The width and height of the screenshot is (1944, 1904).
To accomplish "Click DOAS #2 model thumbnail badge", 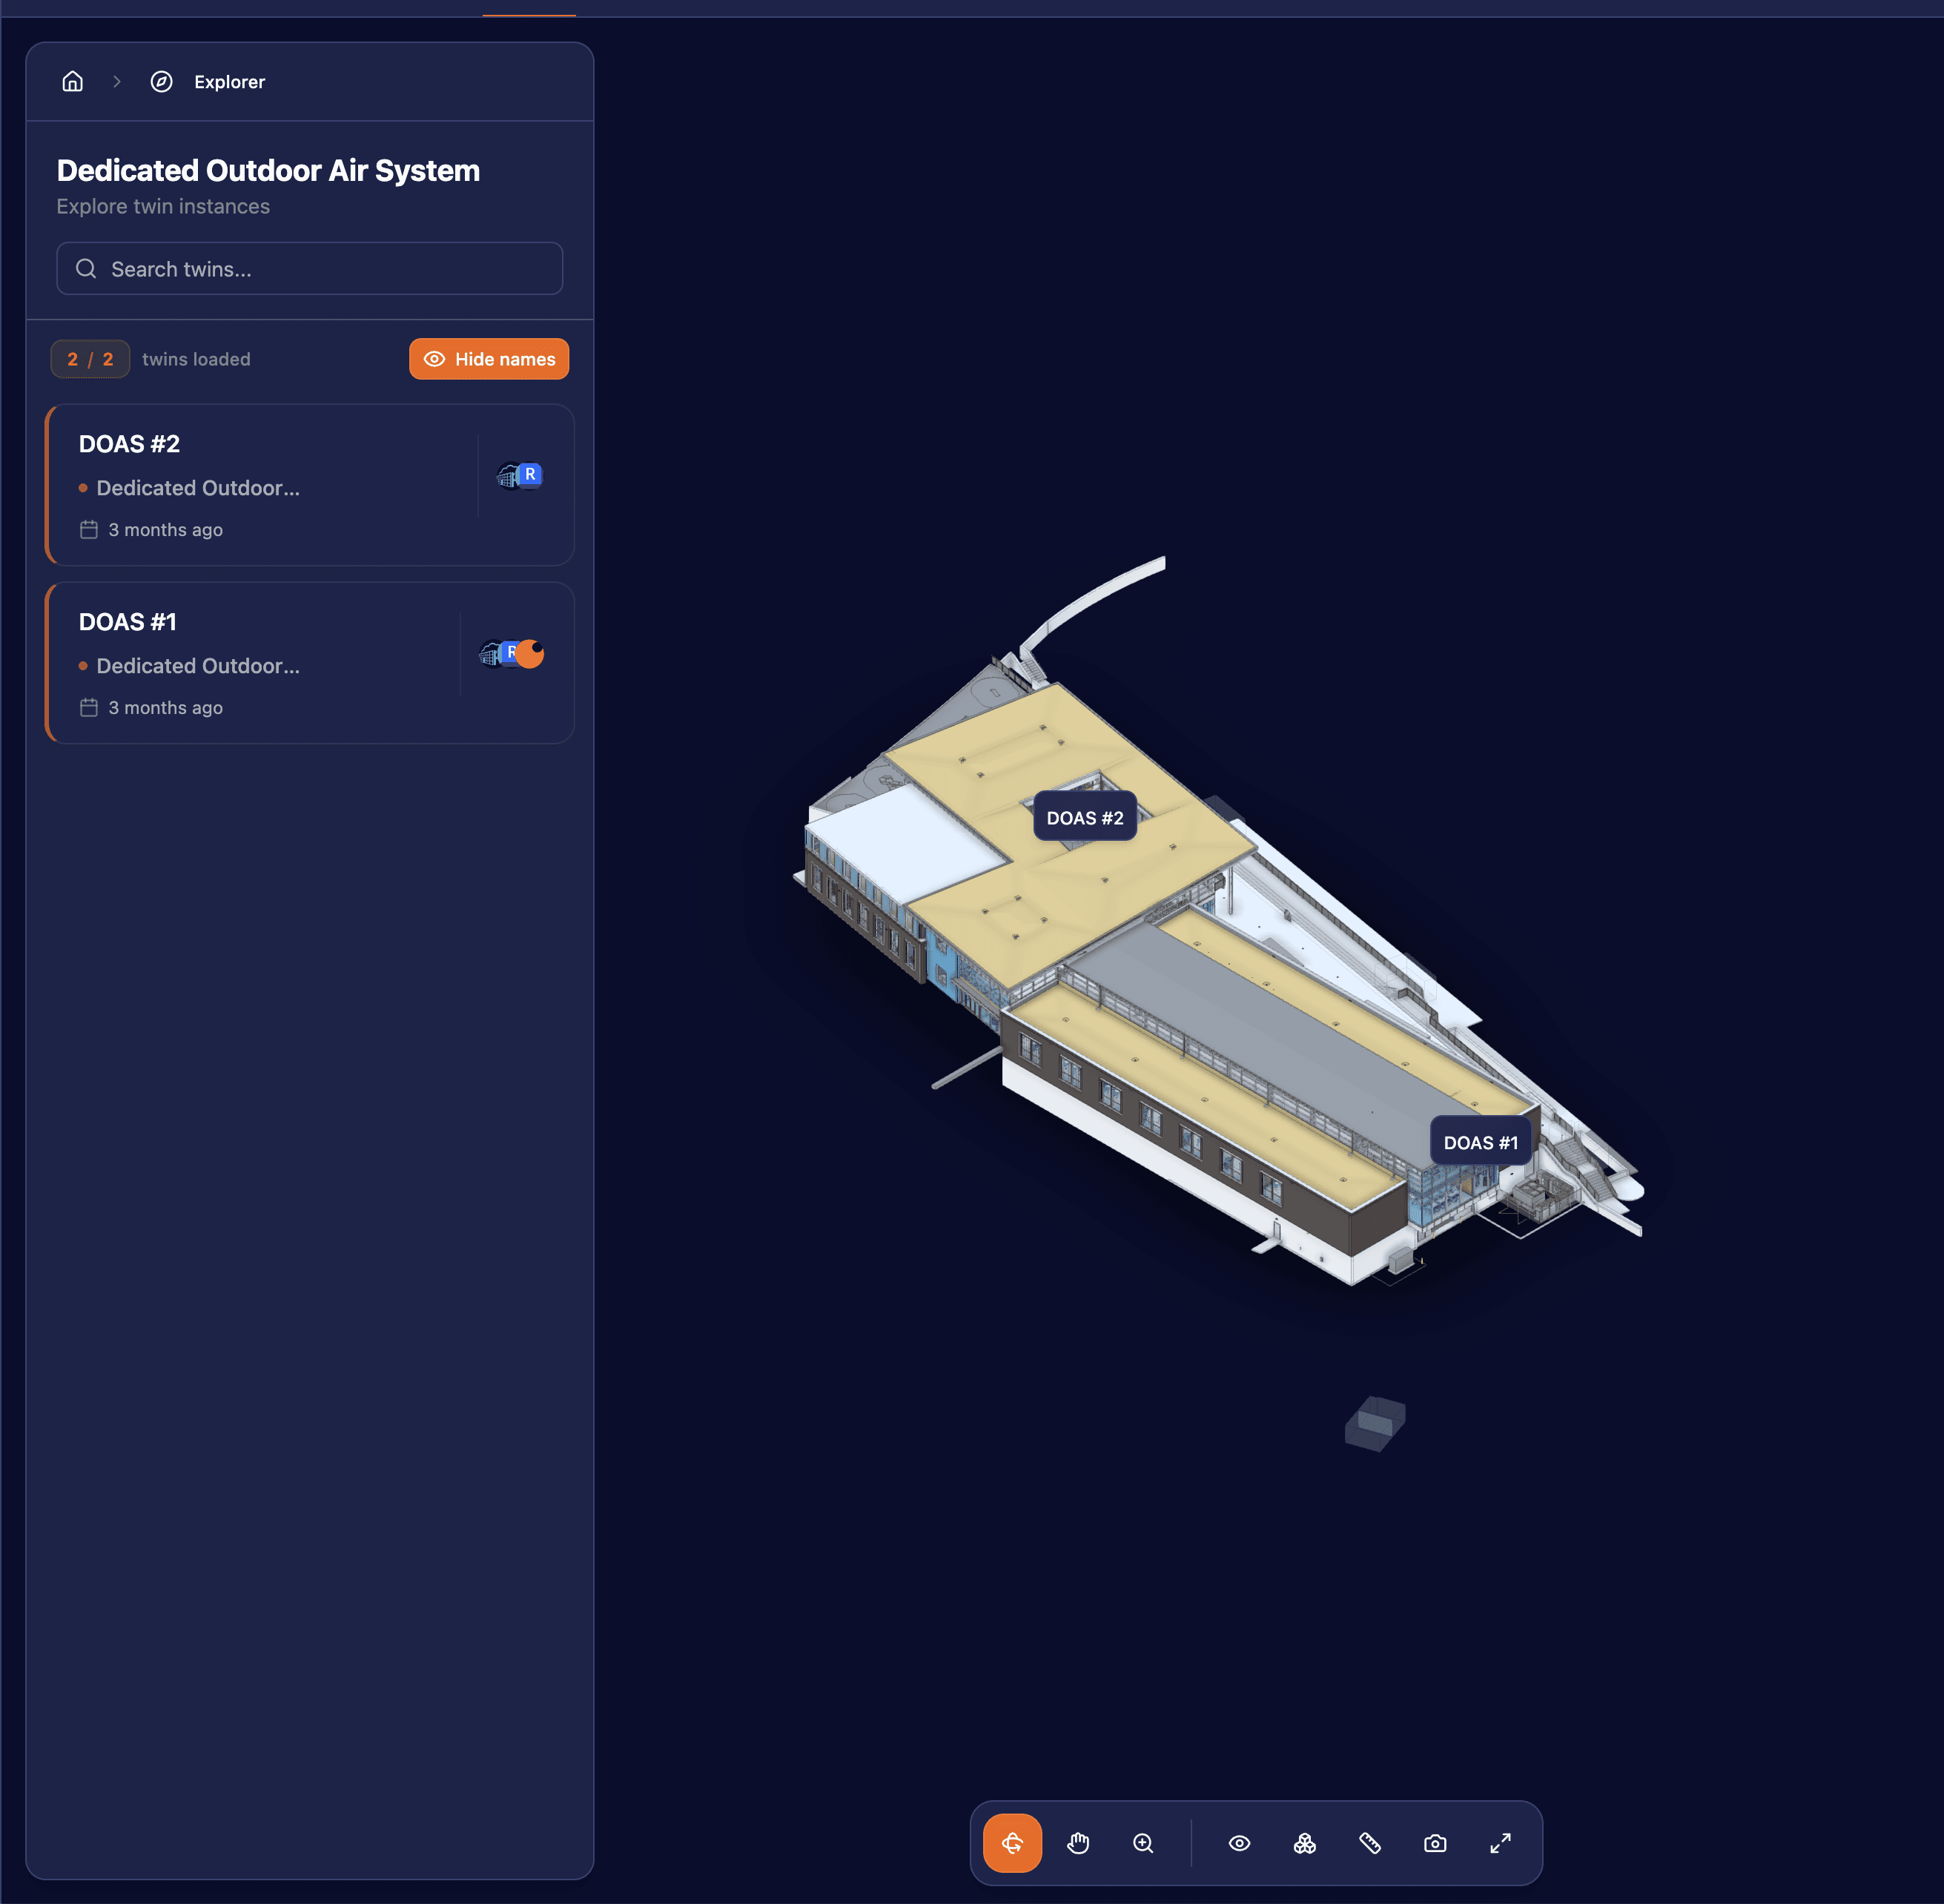I will pyautogui.click(x=519, y=475).
